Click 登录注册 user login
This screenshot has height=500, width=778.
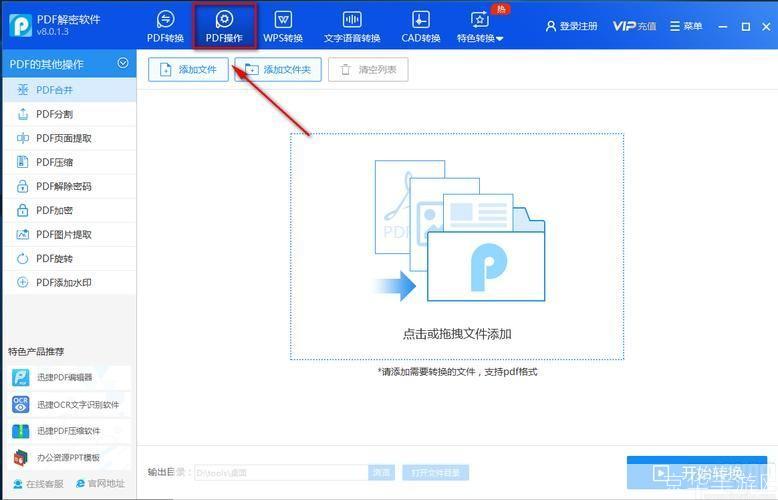(x=572, y=26)
